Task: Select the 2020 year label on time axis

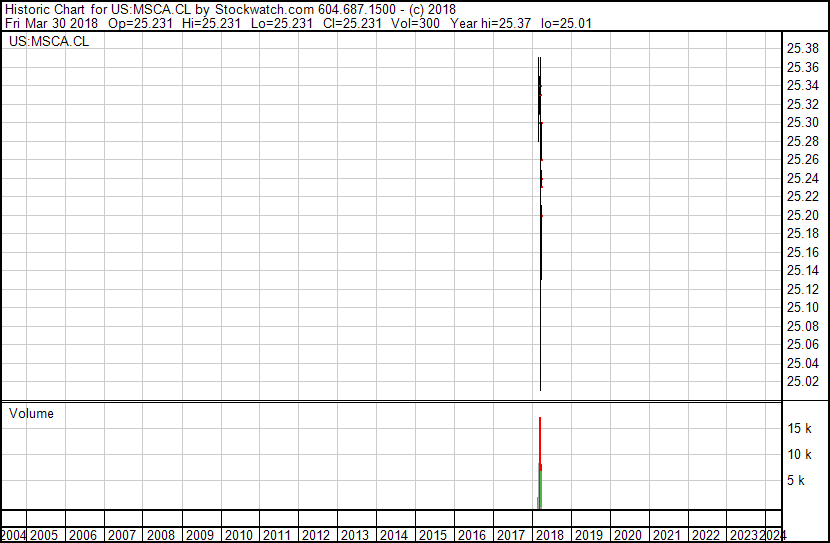Action: tap(627, 535)
